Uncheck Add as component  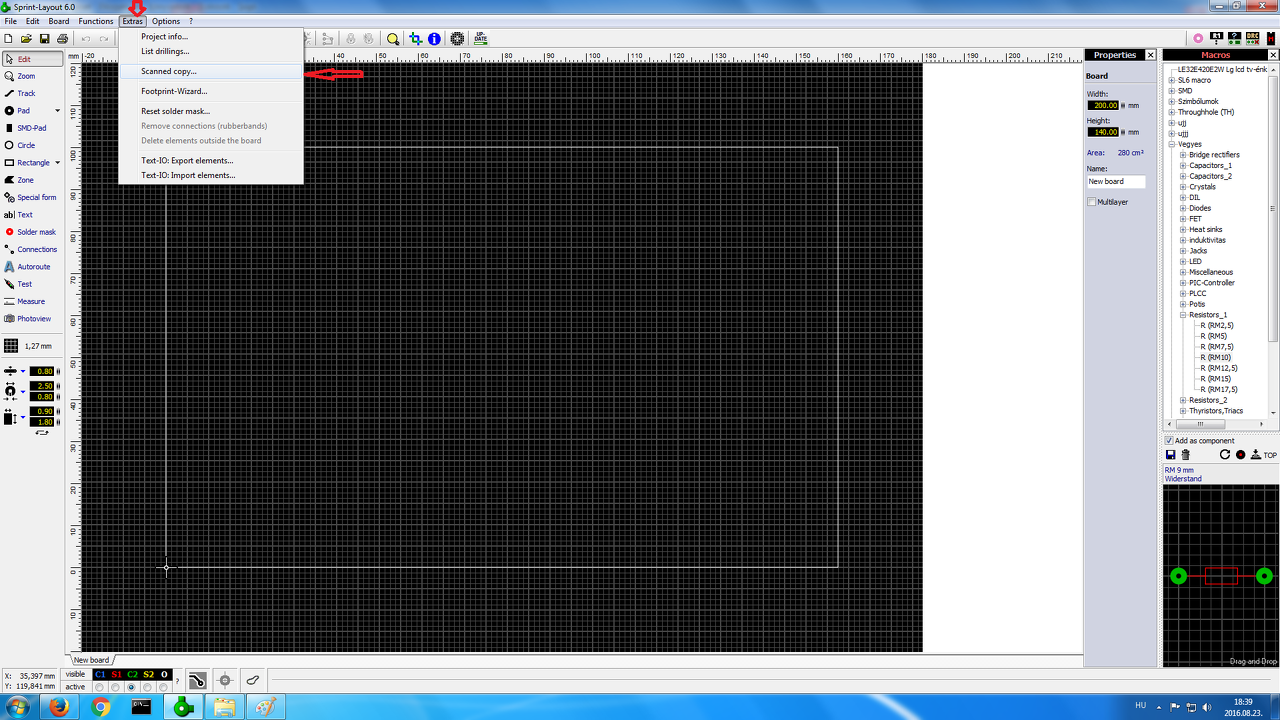click(x=1169, y=440)
